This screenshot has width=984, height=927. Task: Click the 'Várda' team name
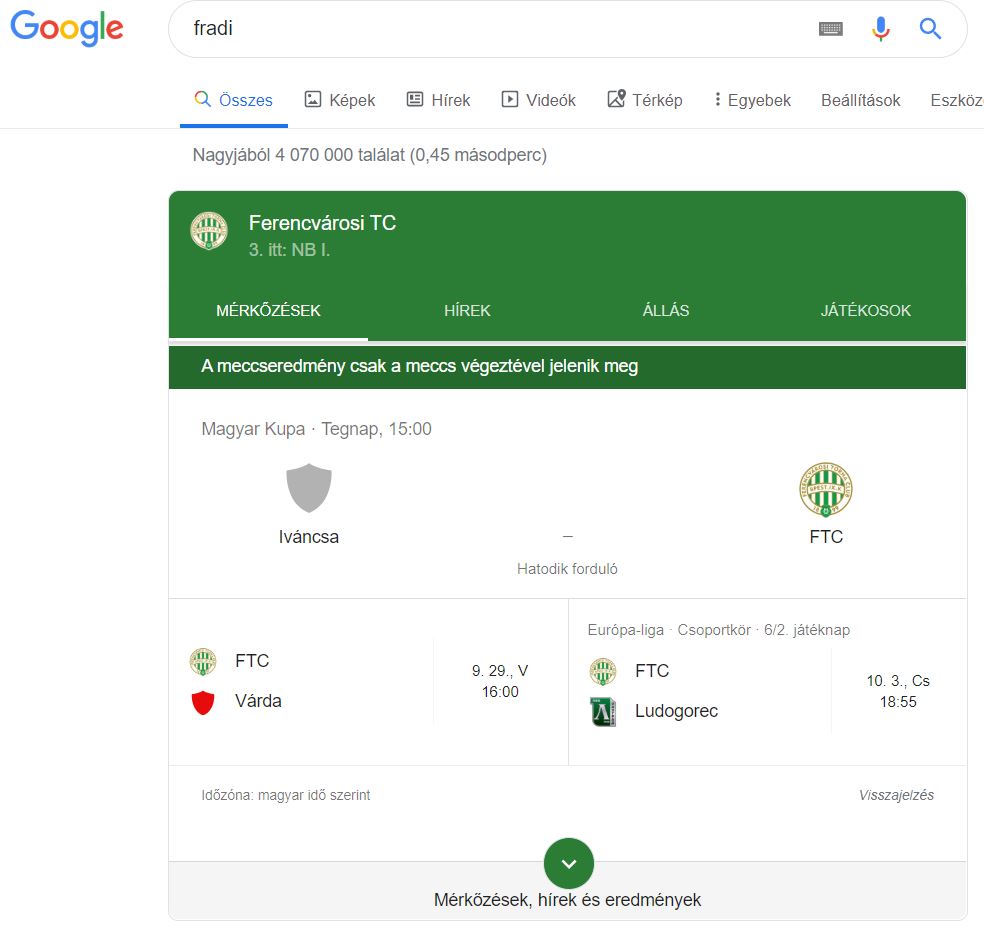tap(258, 701)
